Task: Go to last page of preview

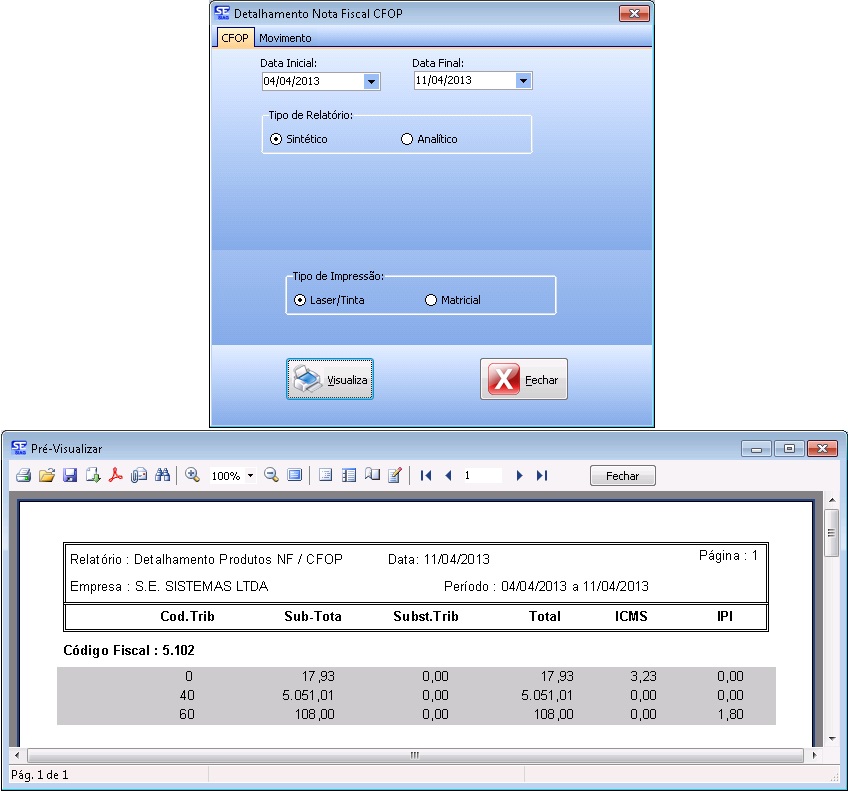Action: [542, 476]
